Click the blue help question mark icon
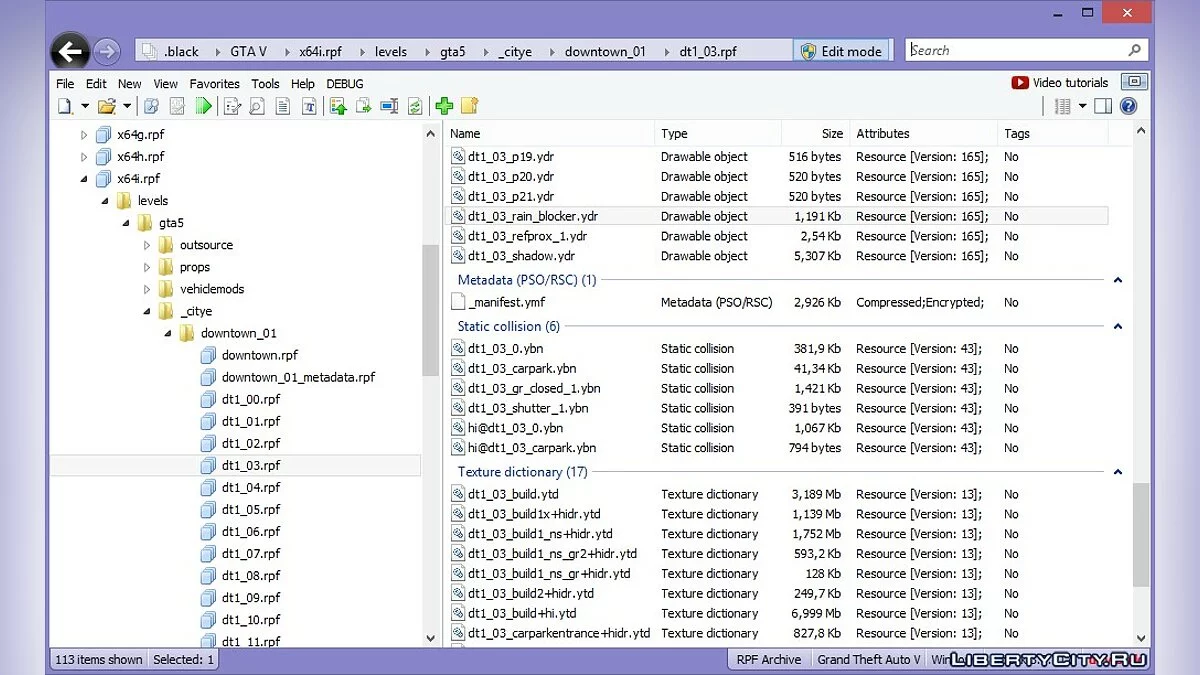This screenshot has height=675, width=1200. click(1129, 106)
